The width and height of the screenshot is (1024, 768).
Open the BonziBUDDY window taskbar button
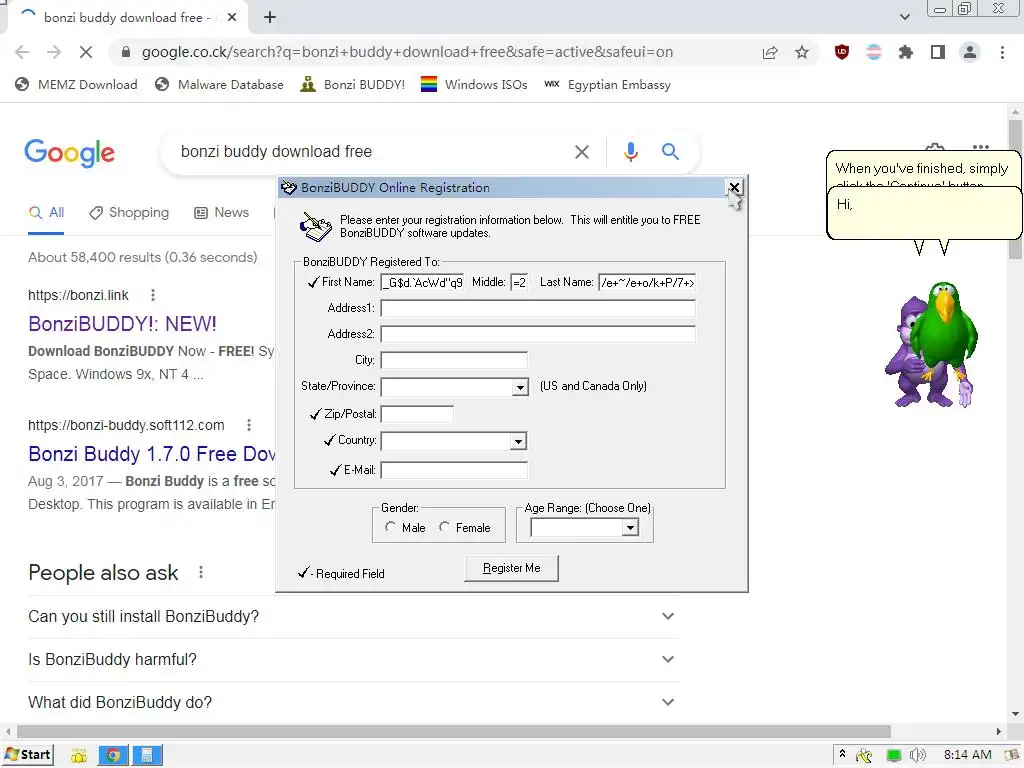pos(147,756)
